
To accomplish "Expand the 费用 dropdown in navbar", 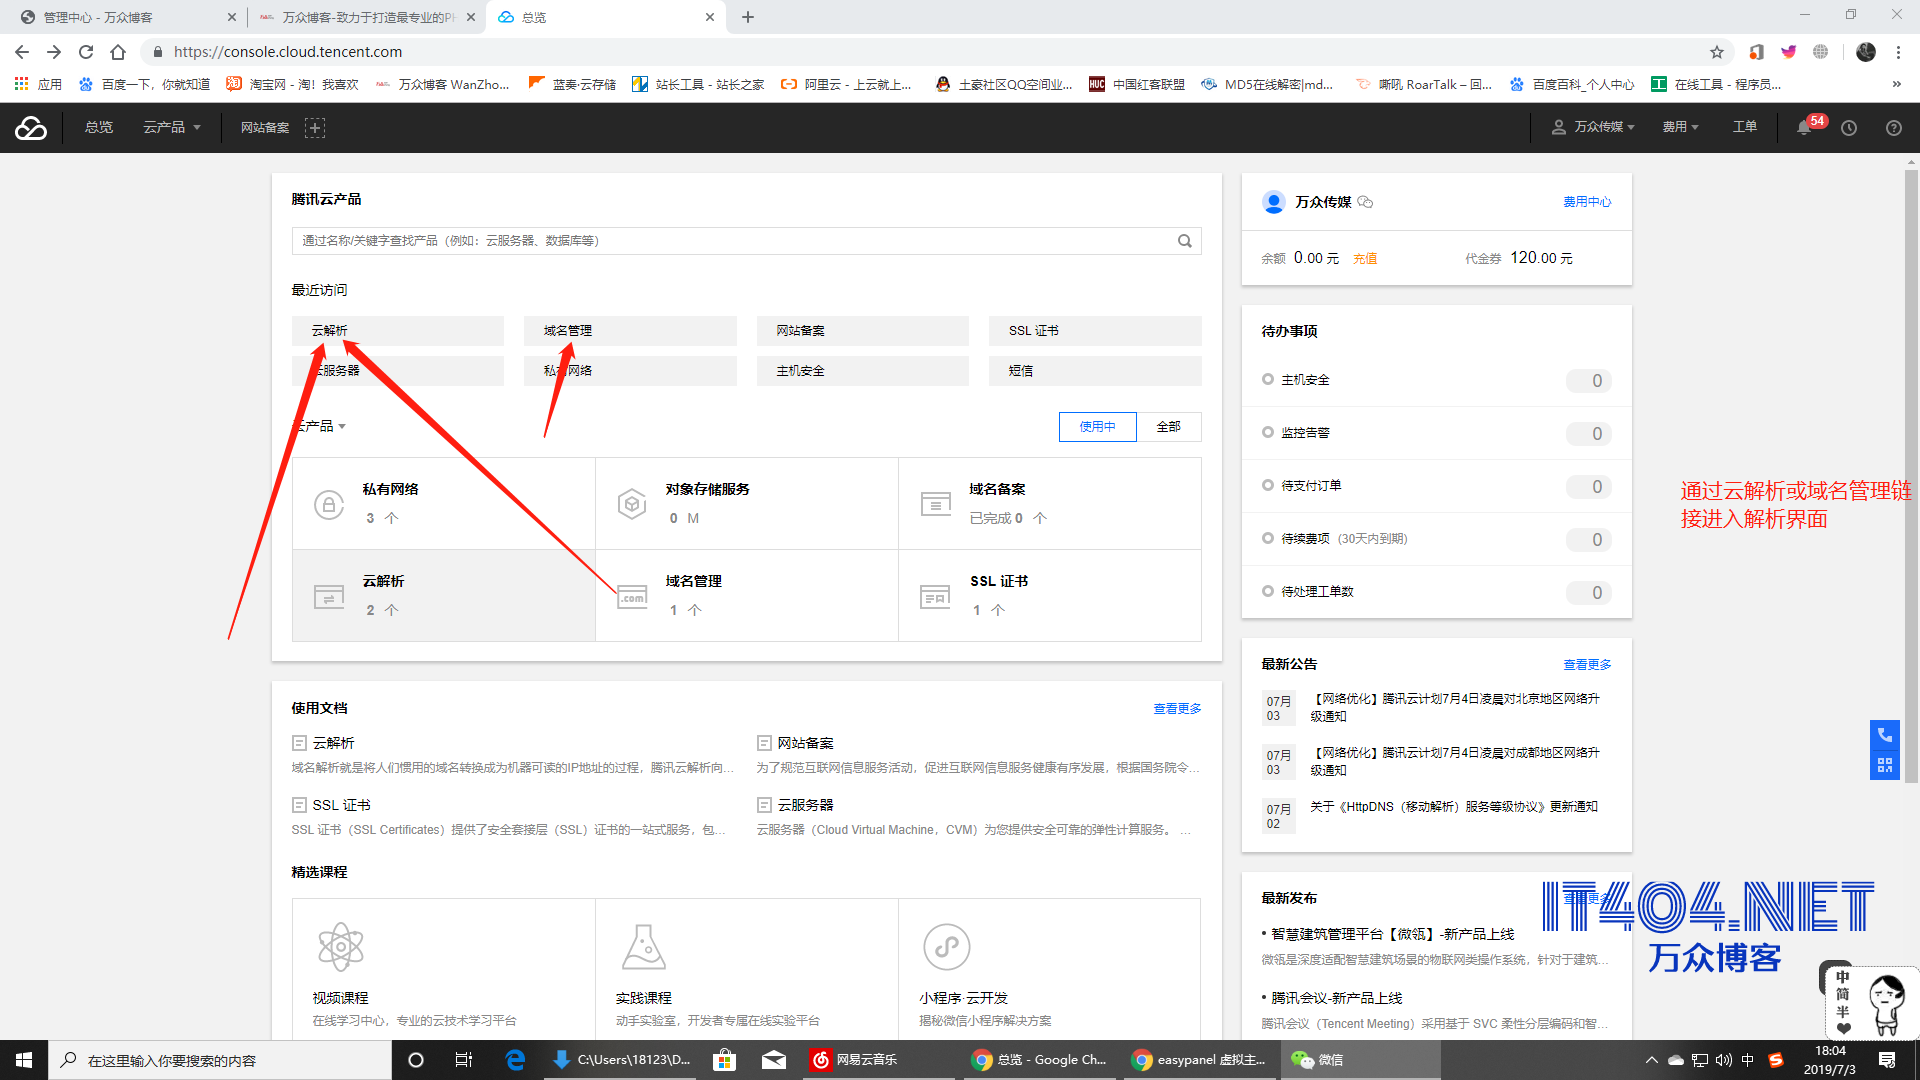I will pos(1680,127).
